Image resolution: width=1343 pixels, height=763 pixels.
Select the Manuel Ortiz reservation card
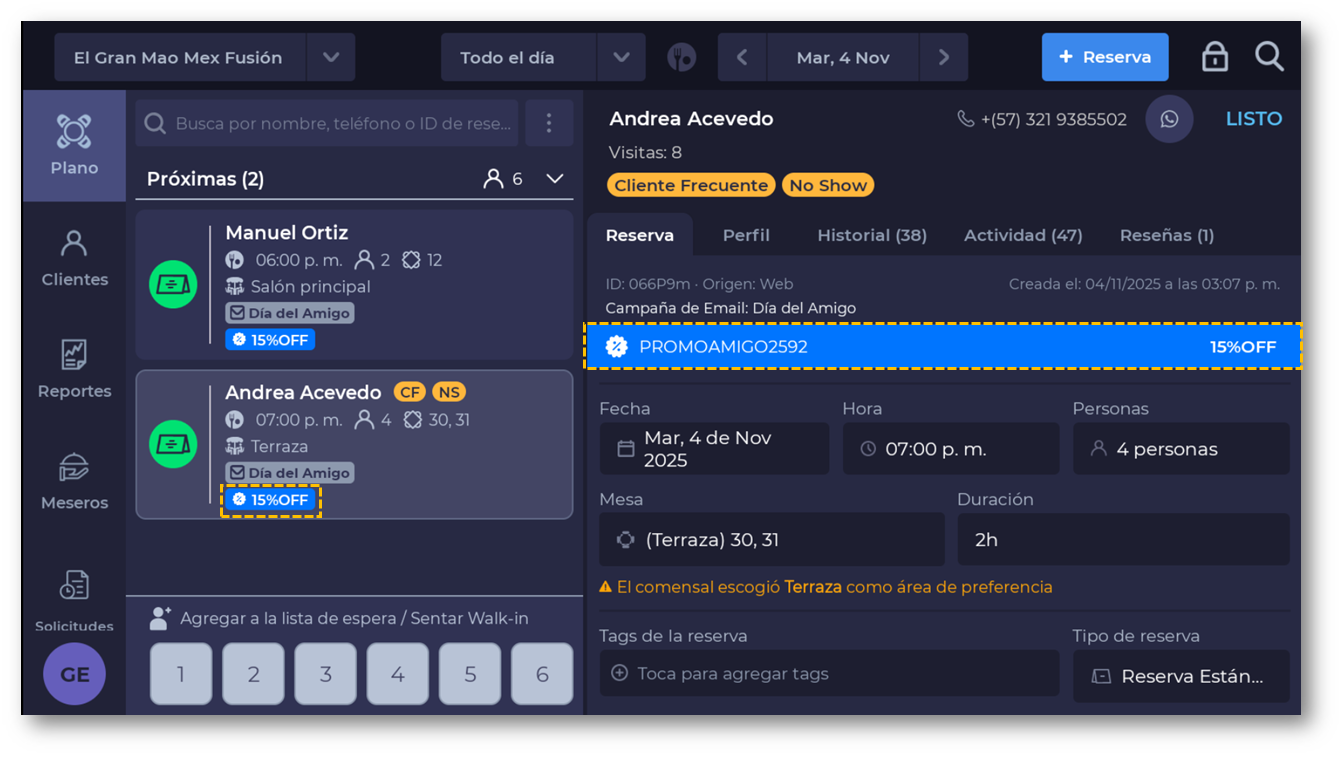[x=354, y=285]
